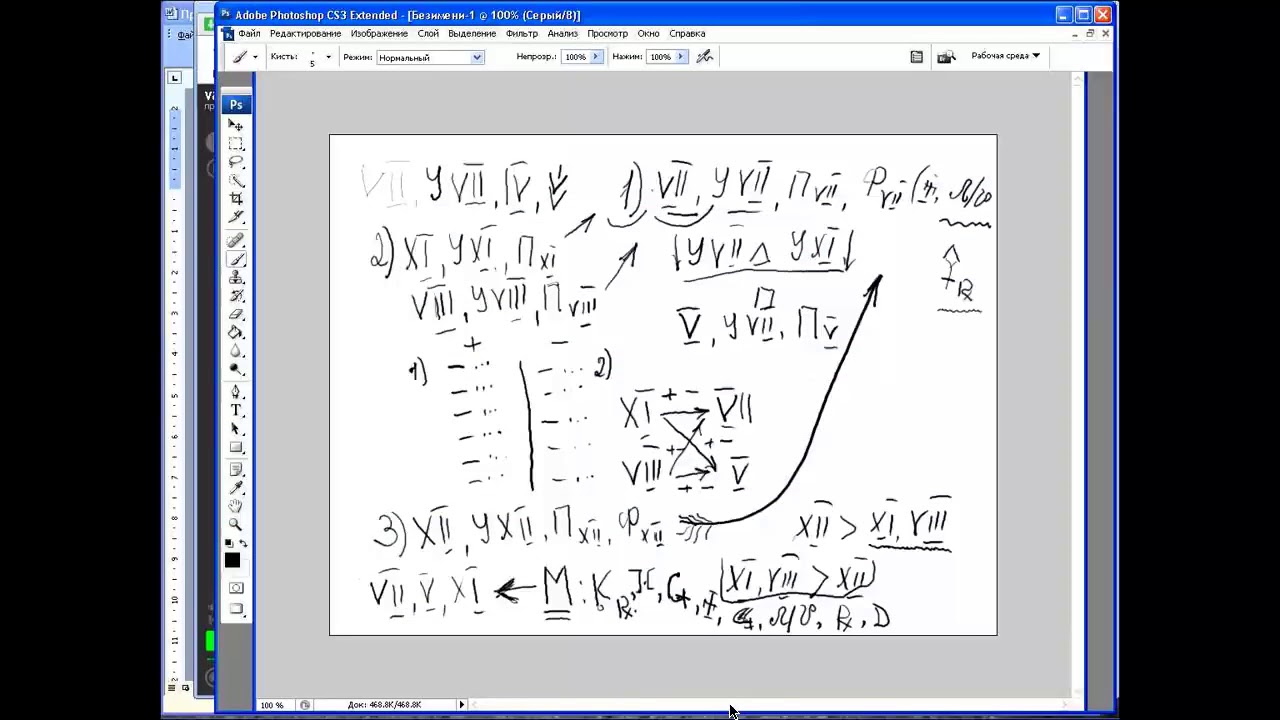Open the Справка menu

687,33
